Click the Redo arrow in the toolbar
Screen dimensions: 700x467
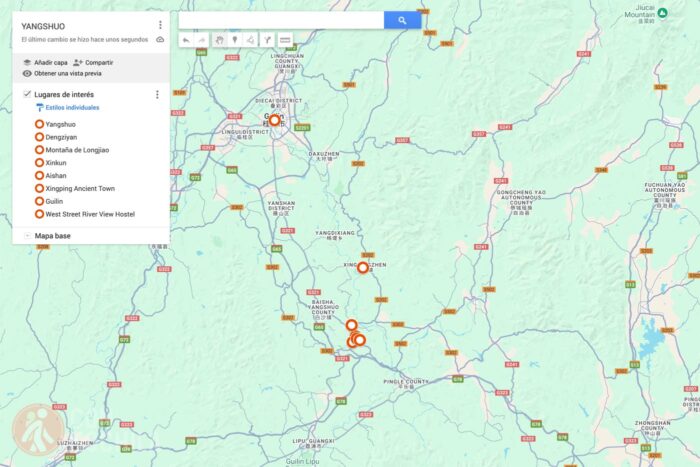[x=202, y=40]
